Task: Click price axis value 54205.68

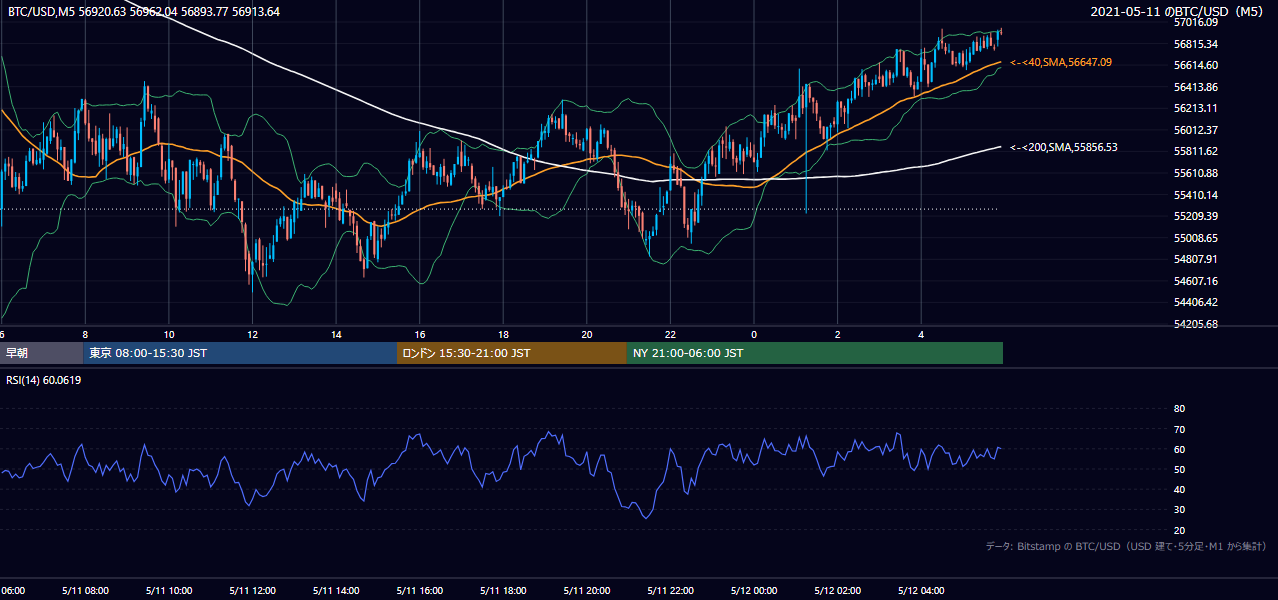Action: click(x=1195, y=324)
